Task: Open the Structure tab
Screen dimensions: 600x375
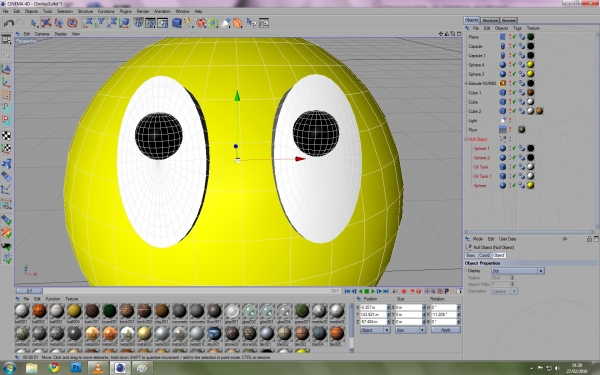Action: point(490,20)
